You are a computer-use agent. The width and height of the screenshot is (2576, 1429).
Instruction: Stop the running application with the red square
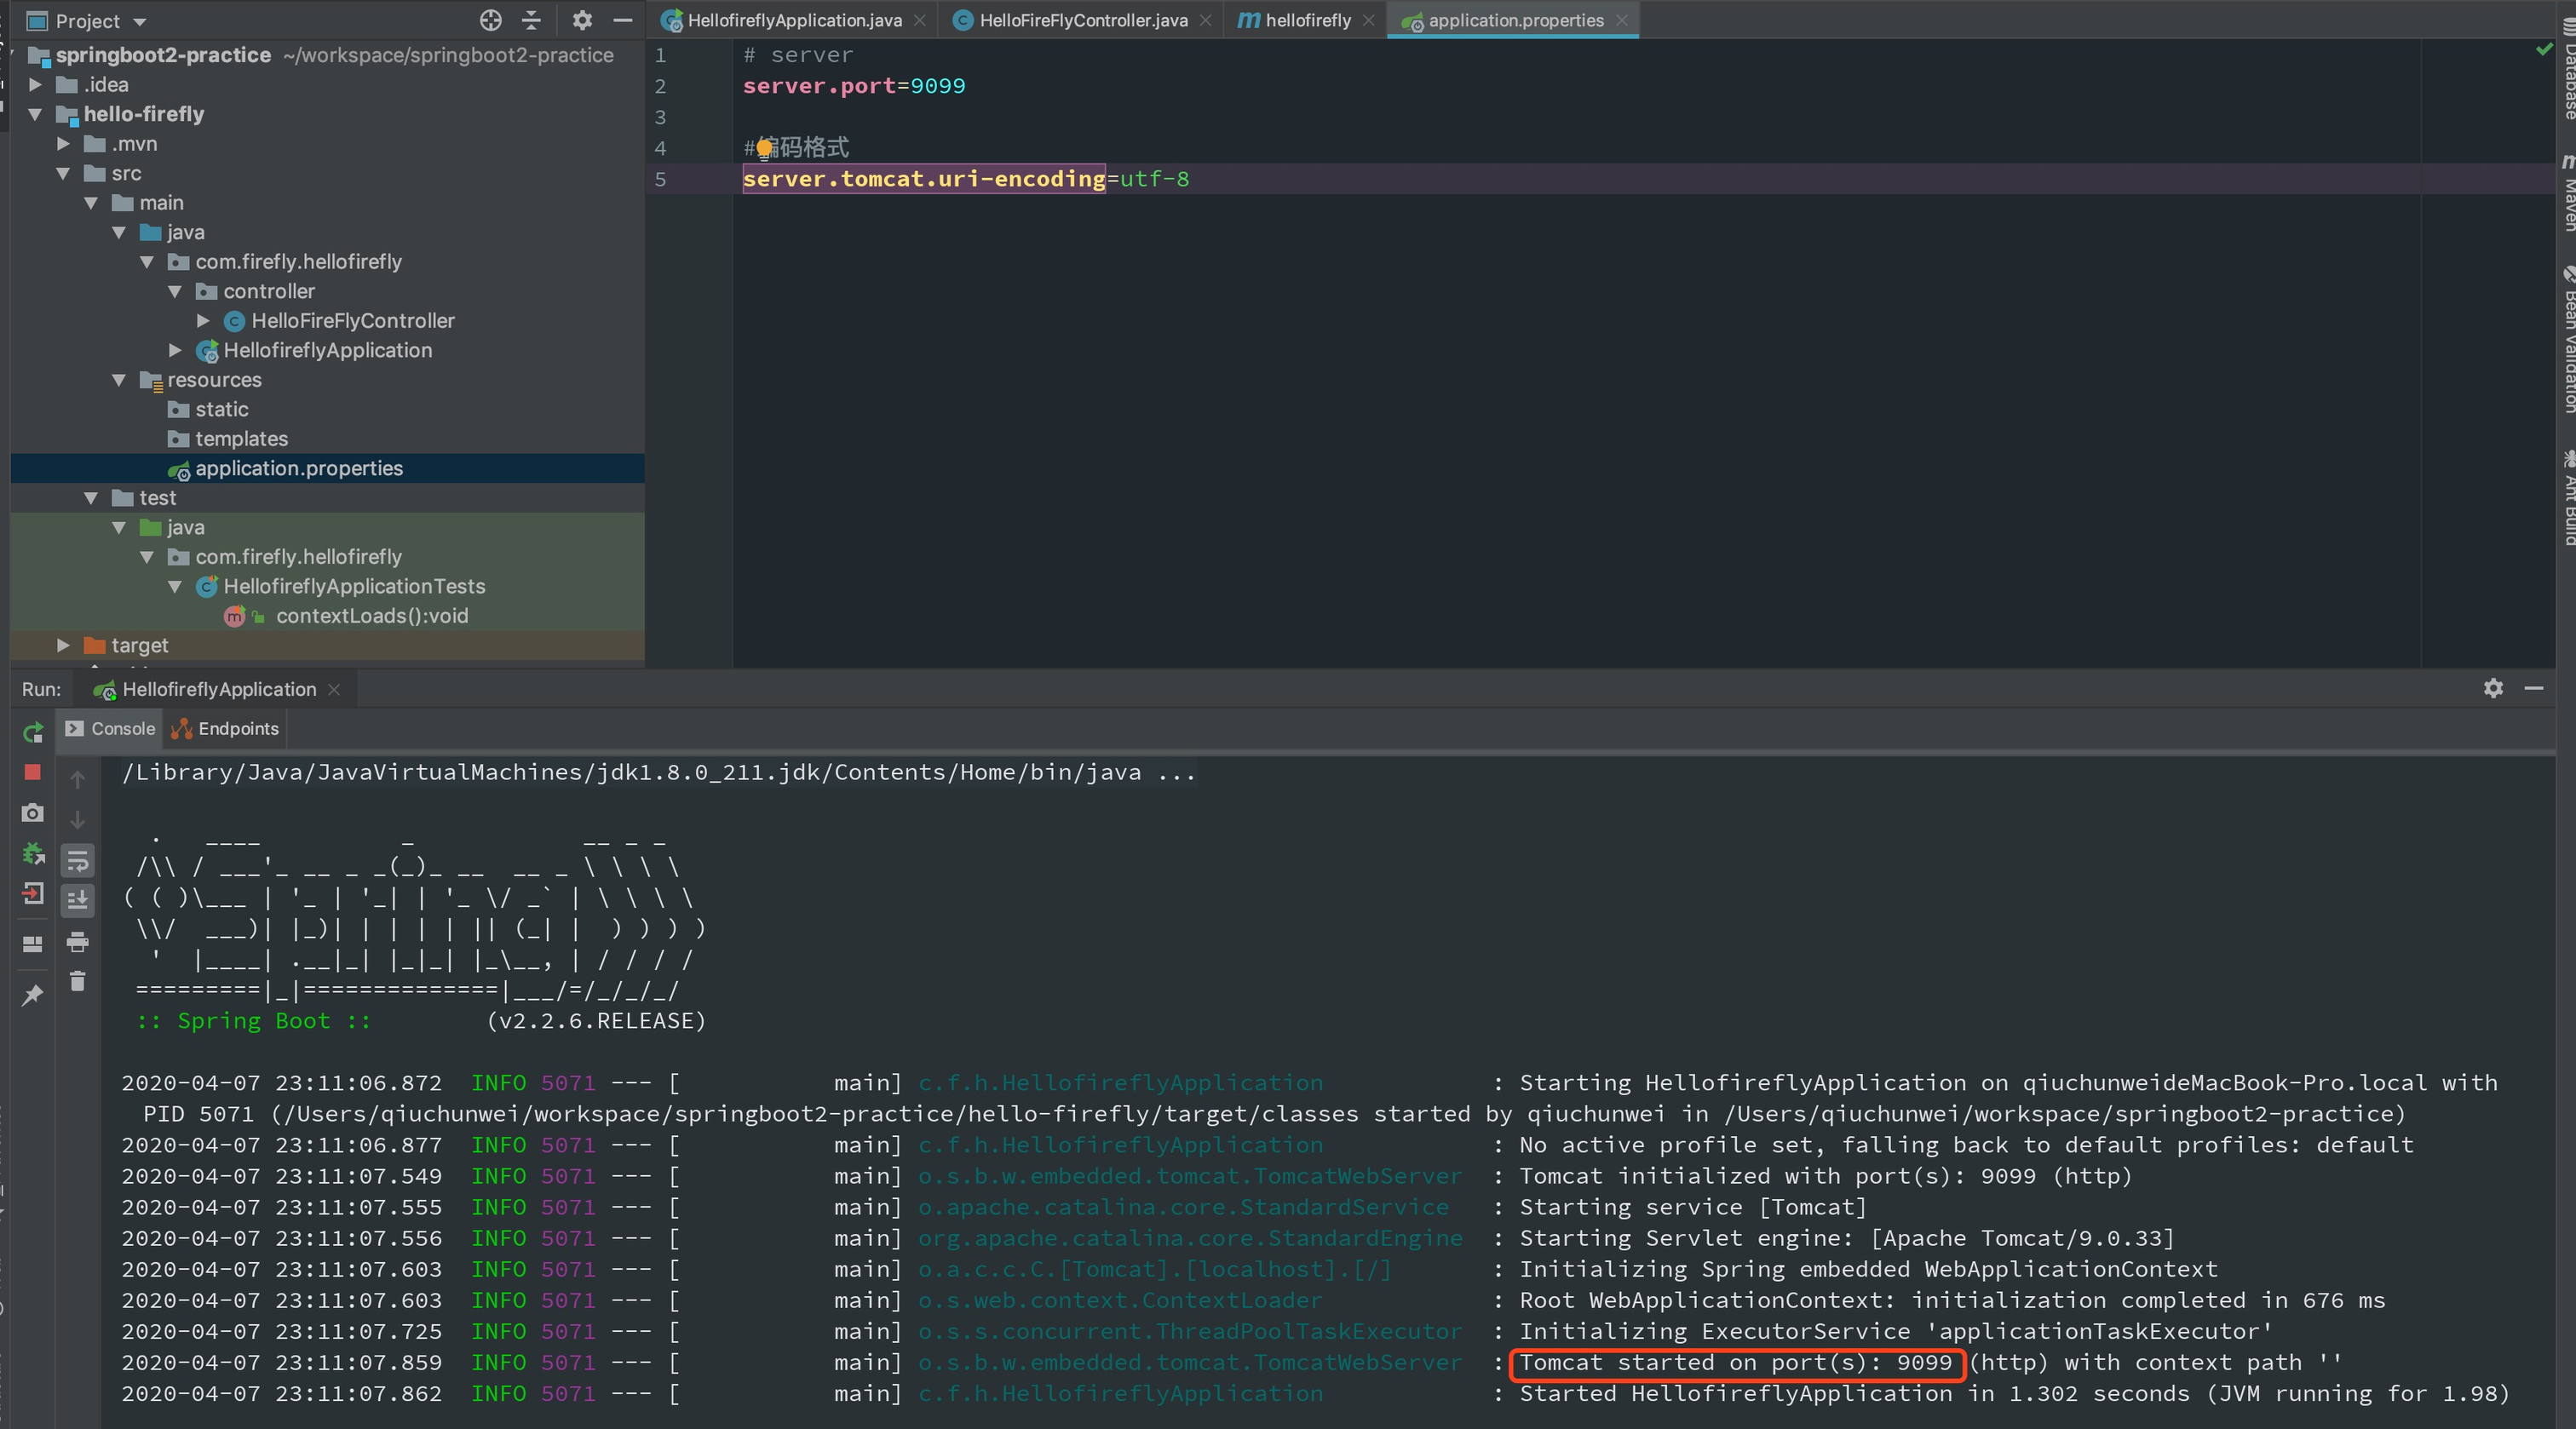(x=32, y=772)
